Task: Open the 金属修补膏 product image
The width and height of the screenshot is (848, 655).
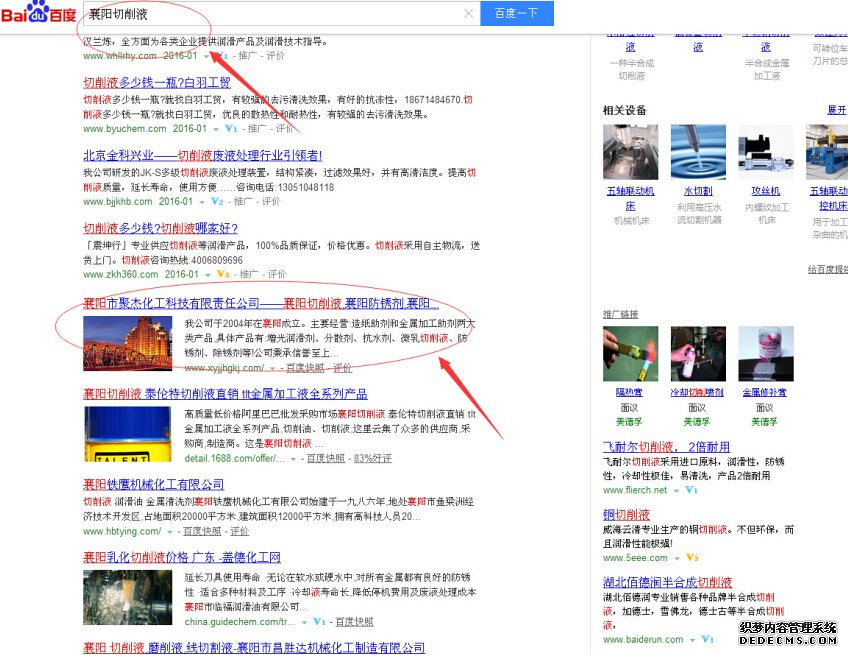Action: pyautogui.click(x=766, y=354)
